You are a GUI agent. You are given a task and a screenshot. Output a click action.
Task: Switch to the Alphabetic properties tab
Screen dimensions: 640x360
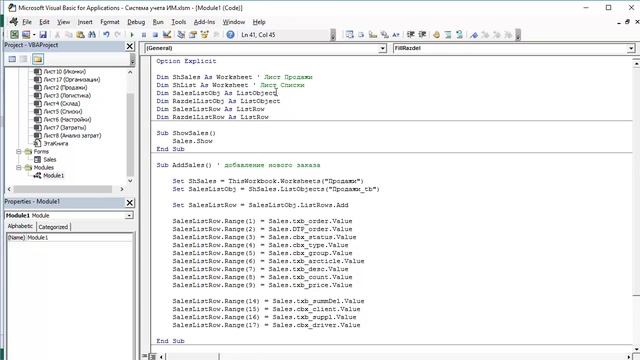click(x=20, y=226)
